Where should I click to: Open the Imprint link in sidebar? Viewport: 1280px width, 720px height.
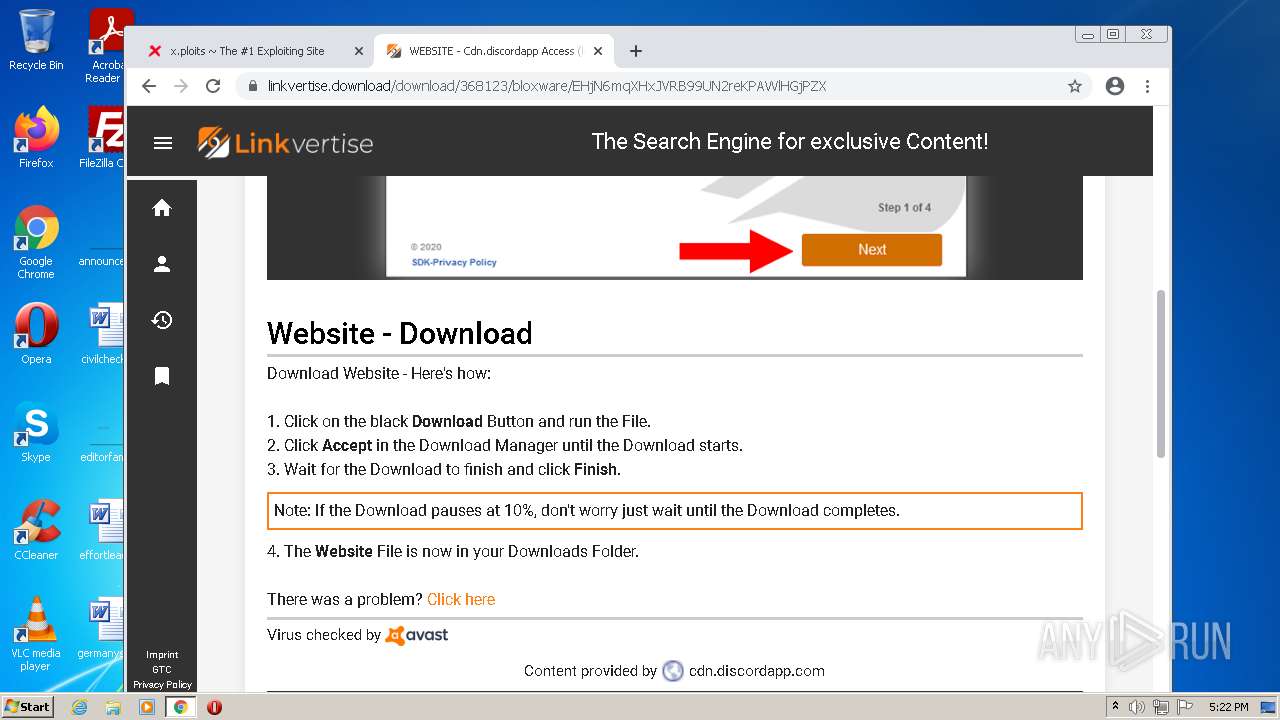(x=162, y=655)
